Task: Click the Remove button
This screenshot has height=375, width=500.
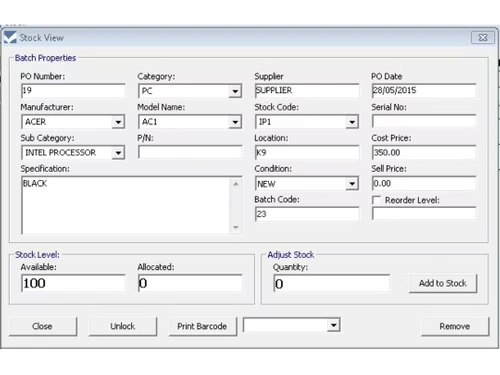Action: coord(455,326)
